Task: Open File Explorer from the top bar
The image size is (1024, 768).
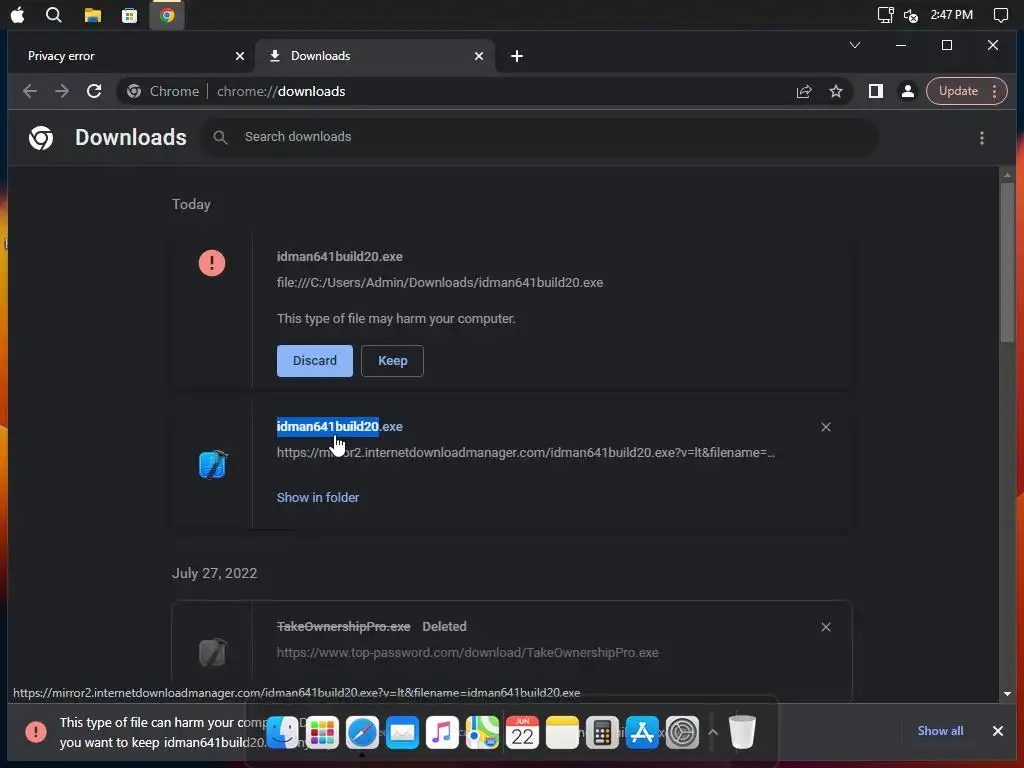Action: pyautogui.click(x=93, y=15)
